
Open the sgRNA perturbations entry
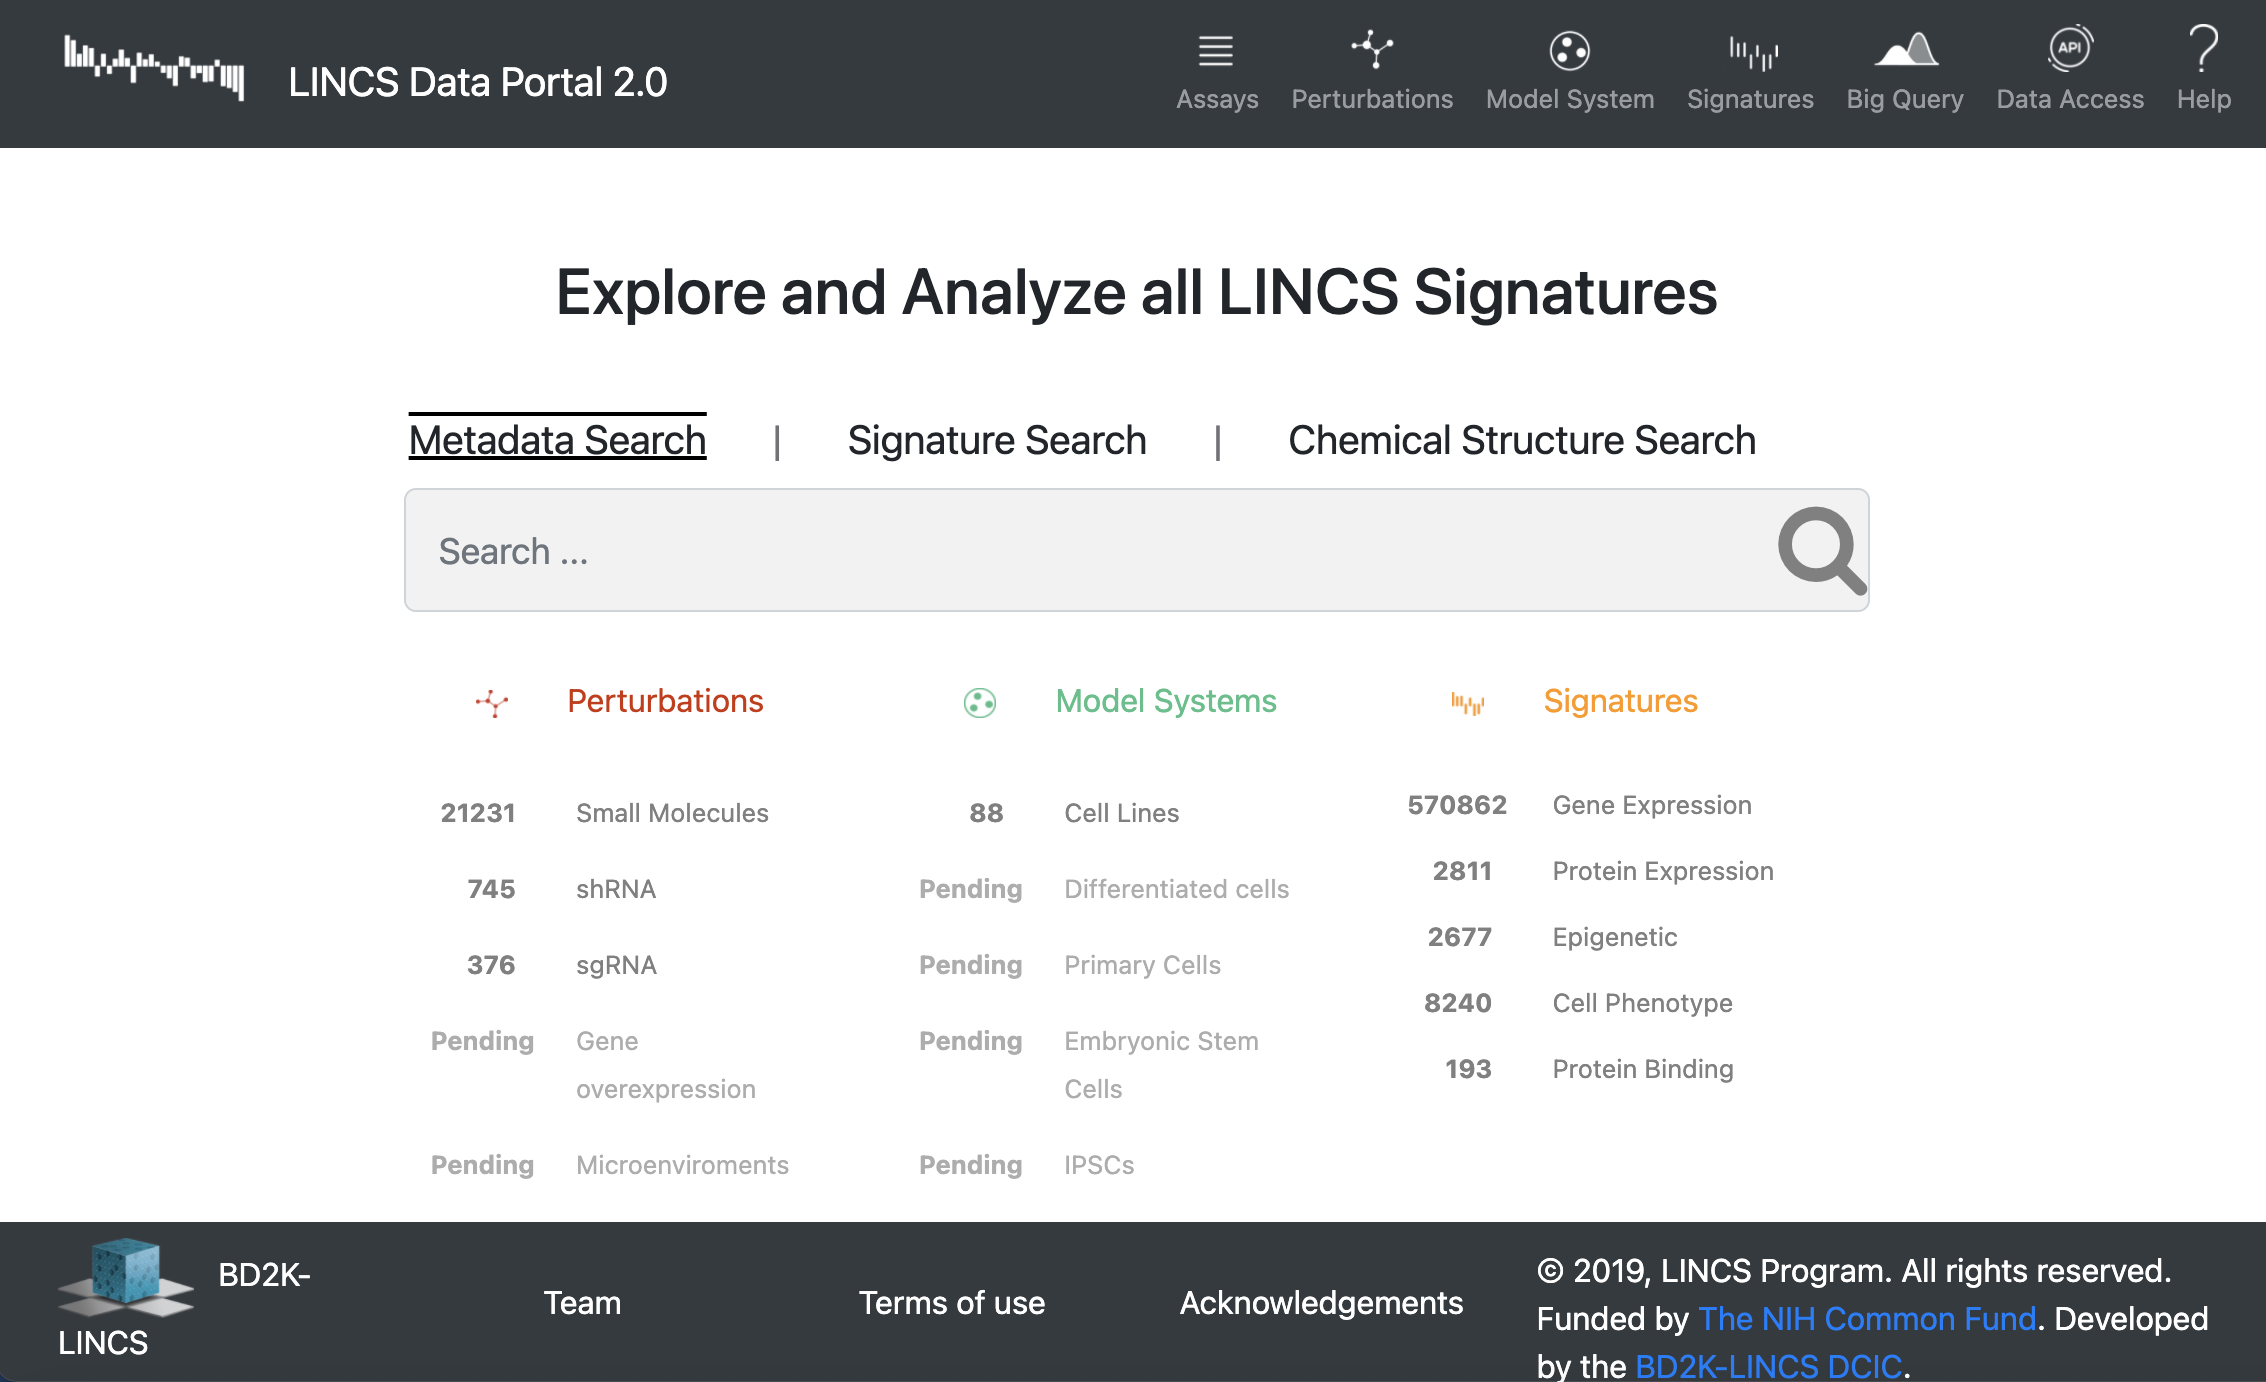coord(616,965)
